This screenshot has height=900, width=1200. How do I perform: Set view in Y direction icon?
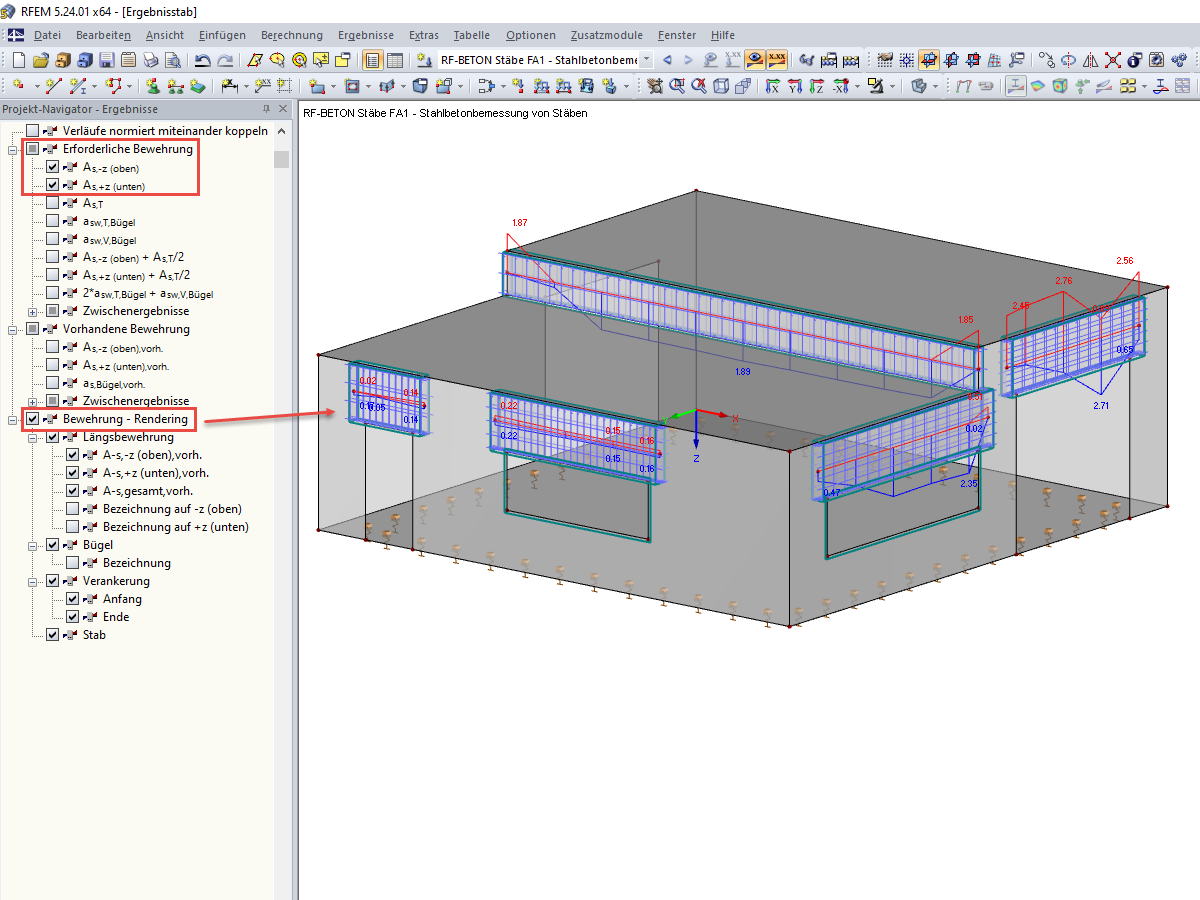click(x=794, y=86)
